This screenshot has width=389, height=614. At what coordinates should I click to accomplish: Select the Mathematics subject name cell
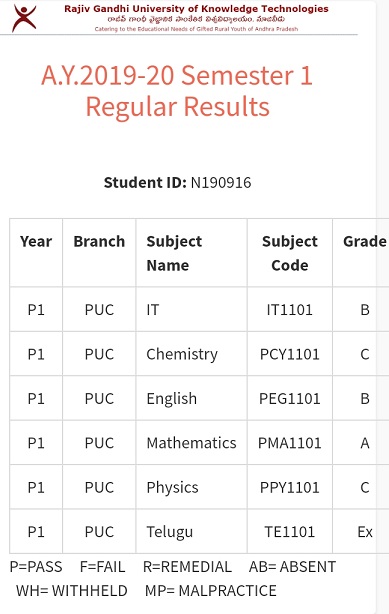(191, 443)
